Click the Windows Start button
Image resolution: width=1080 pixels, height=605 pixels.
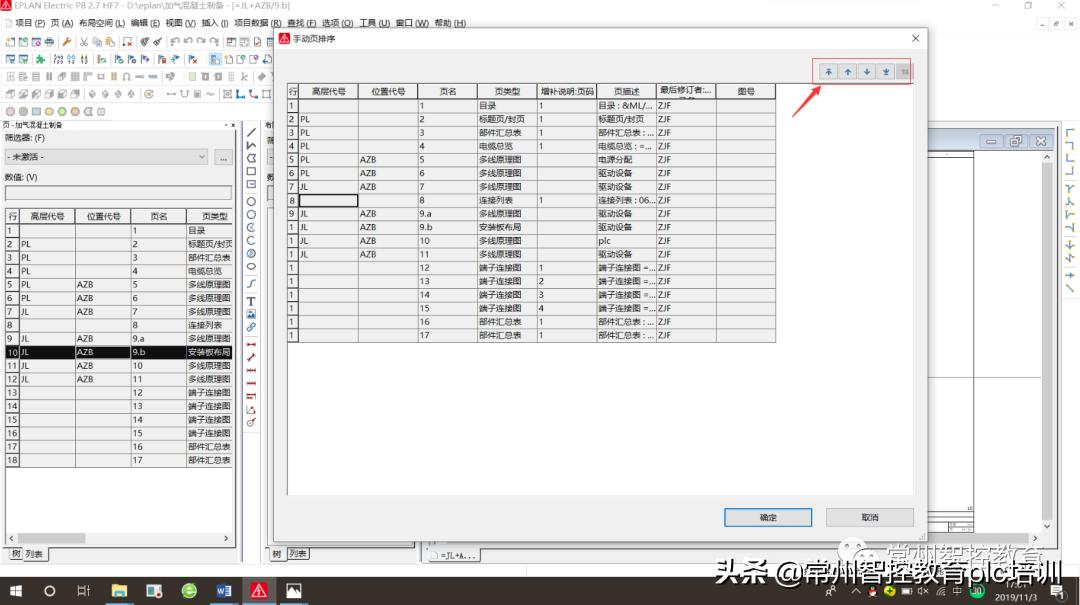click(15, 591)
